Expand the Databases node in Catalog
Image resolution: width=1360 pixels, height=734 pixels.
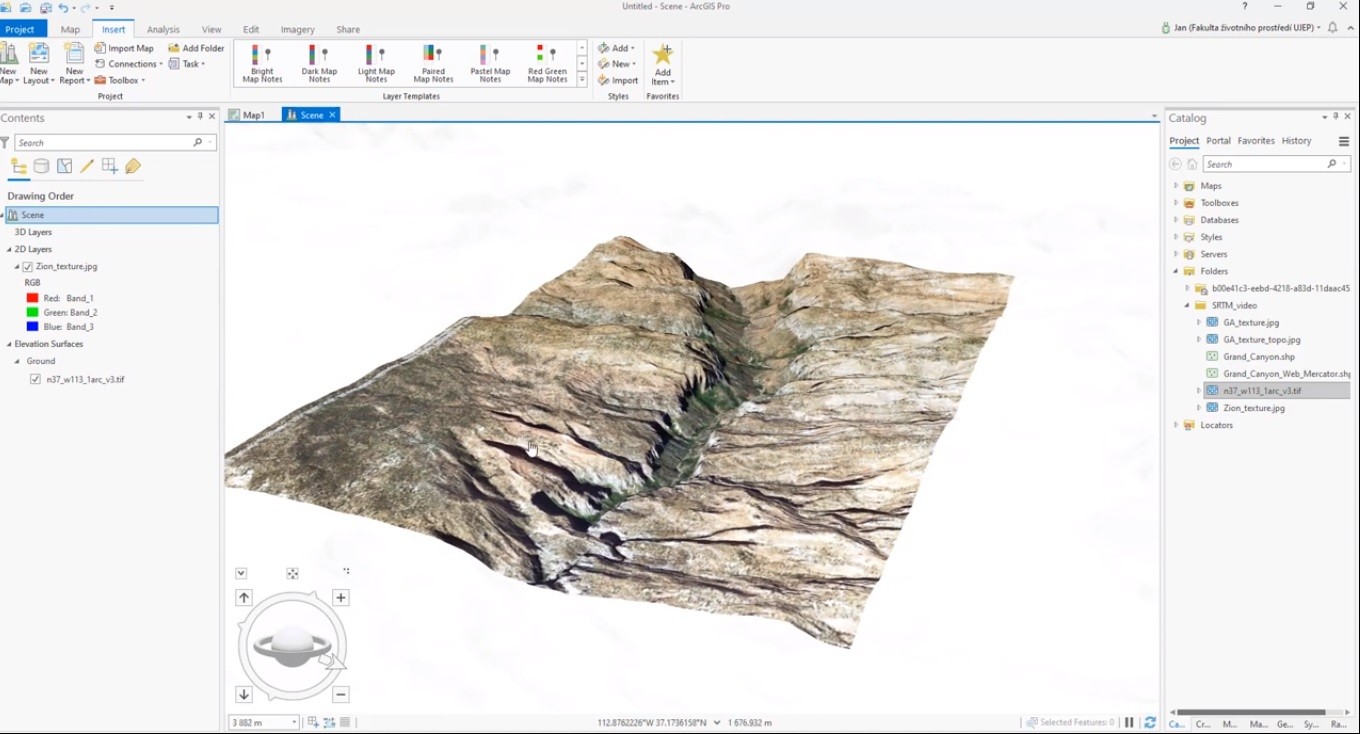[1176, 220]
